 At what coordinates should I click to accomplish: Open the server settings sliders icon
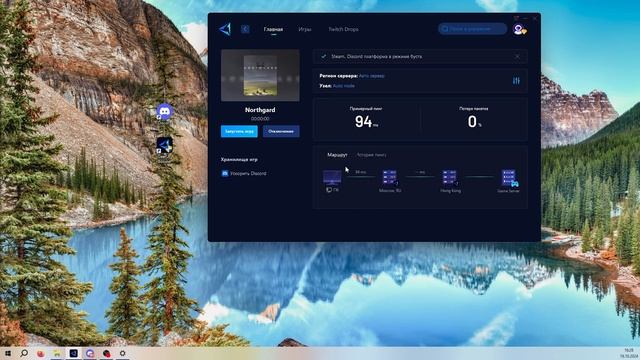(x=516, y=81)
